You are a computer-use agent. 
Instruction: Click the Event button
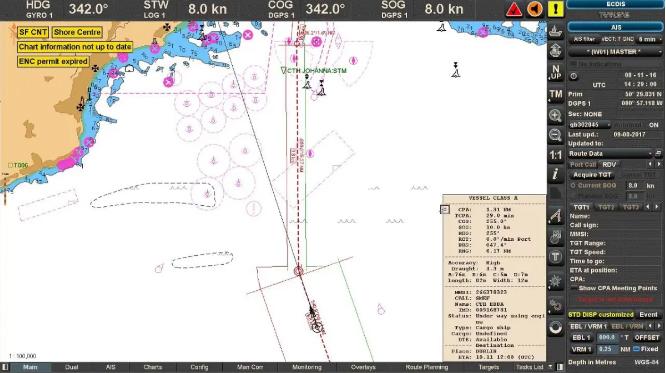coord(648,315)
